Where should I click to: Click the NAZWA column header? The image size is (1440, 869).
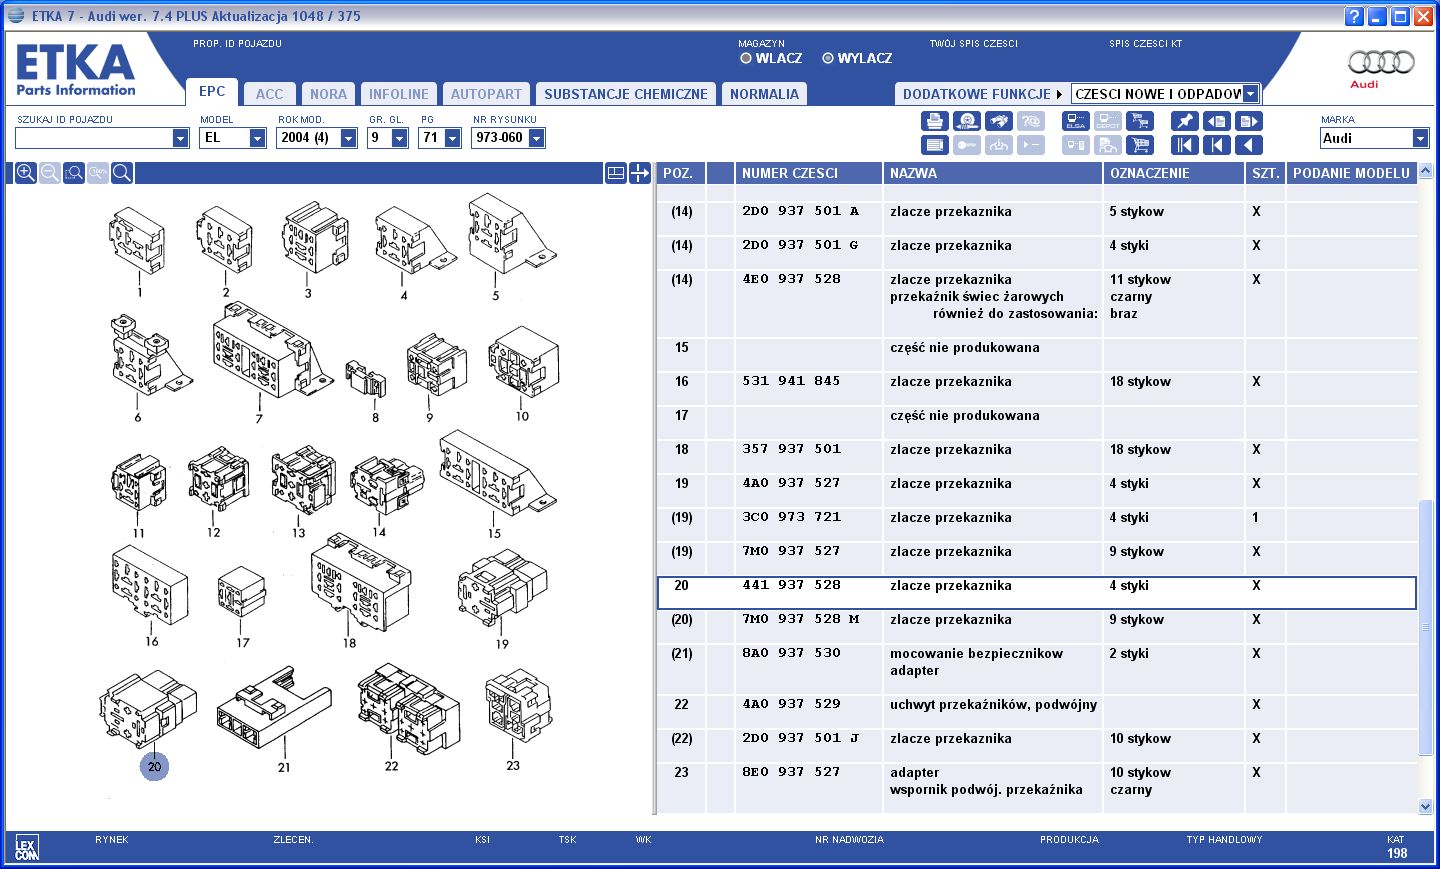[x=992, y=173]
